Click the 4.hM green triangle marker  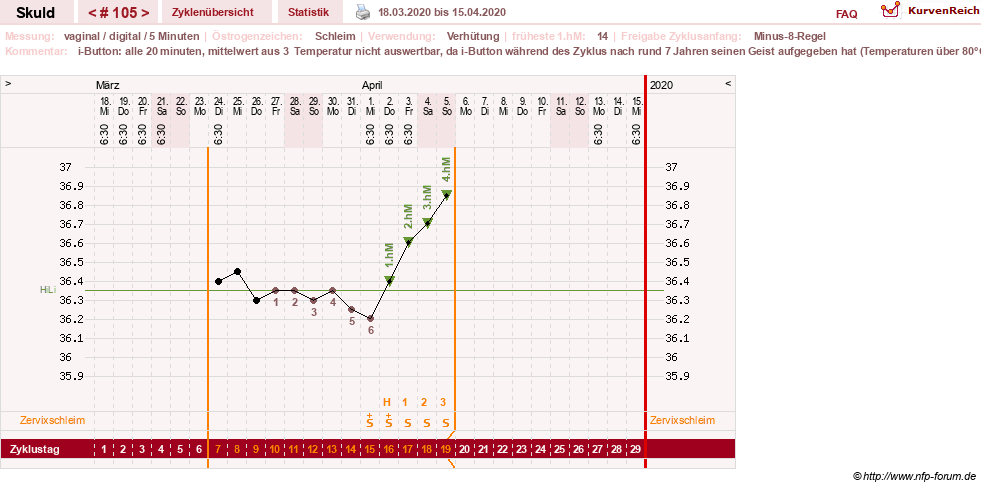pyautogui.click(x=446, y=193)
